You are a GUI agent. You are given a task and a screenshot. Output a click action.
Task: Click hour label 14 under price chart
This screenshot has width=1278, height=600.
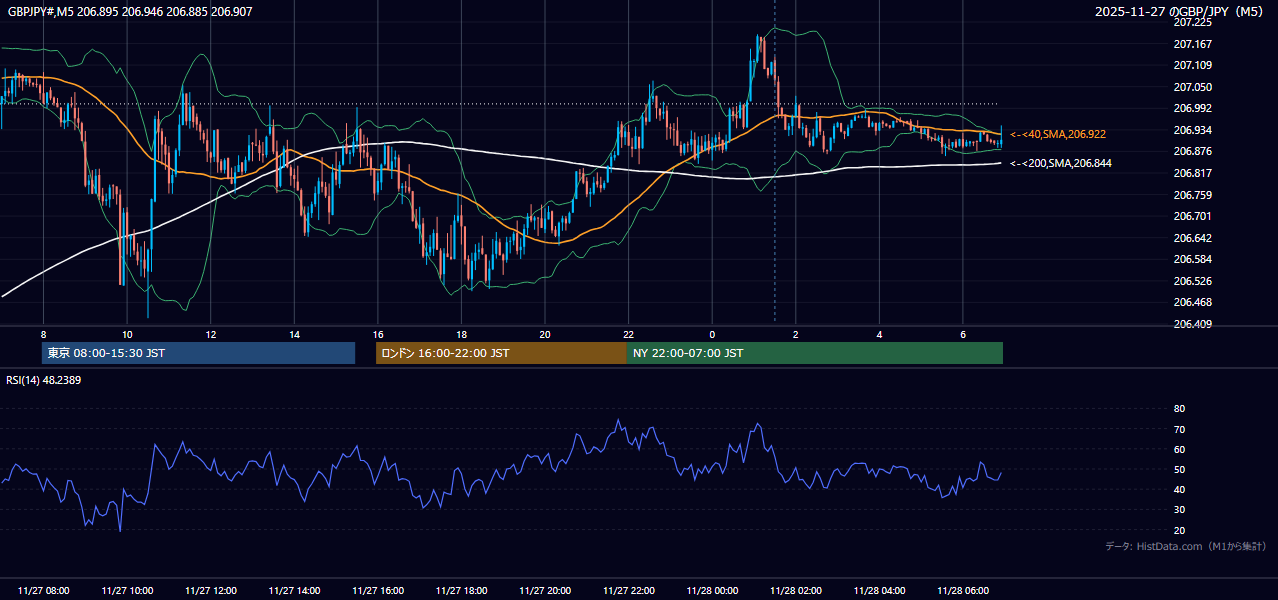[x=294, y=334]
